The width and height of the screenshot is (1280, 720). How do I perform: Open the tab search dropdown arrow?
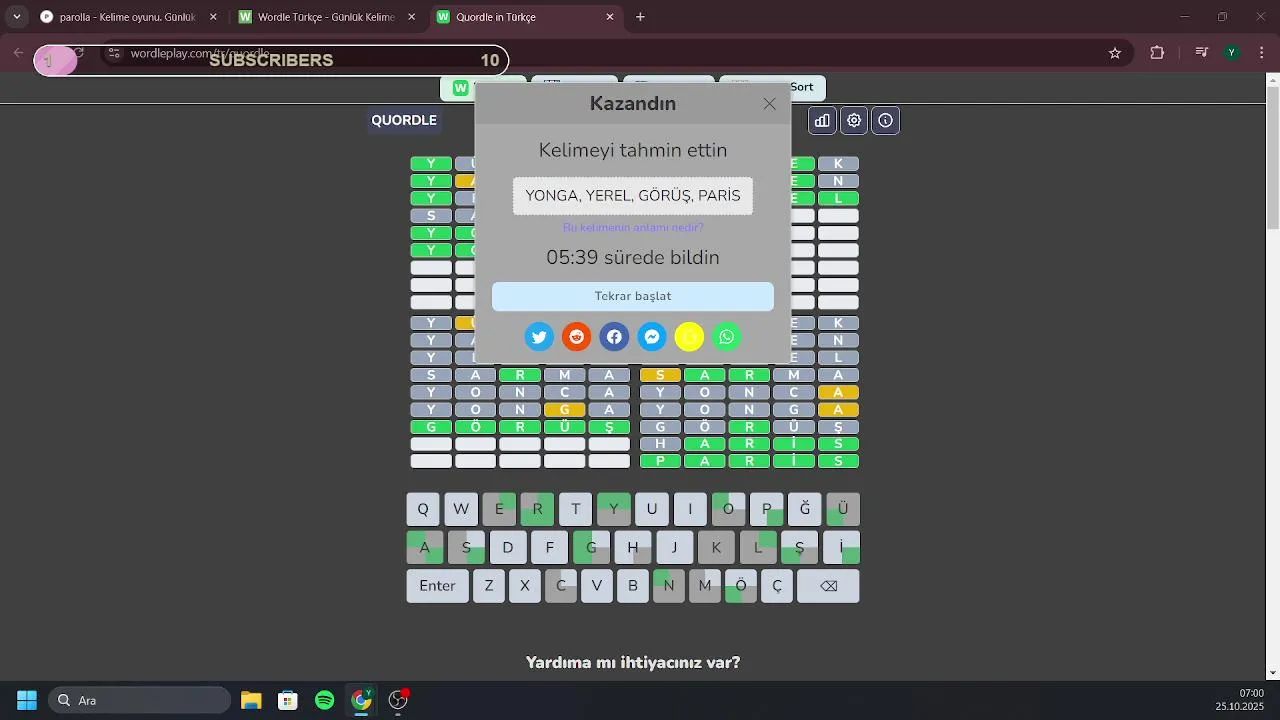tap(17, 17)
